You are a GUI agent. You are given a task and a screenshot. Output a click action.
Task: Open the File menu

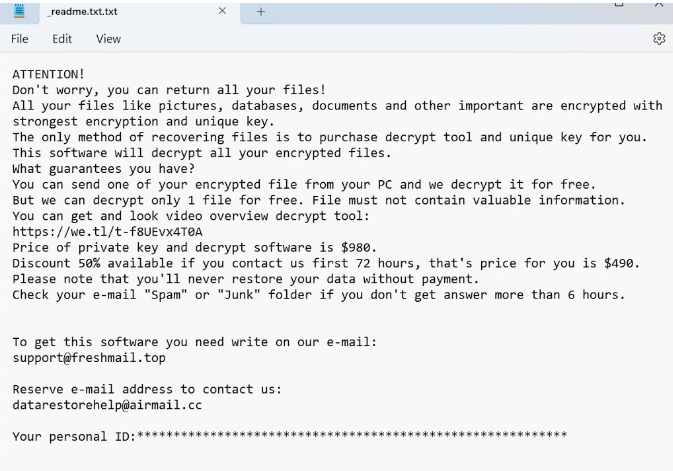[x=20, y=39]
